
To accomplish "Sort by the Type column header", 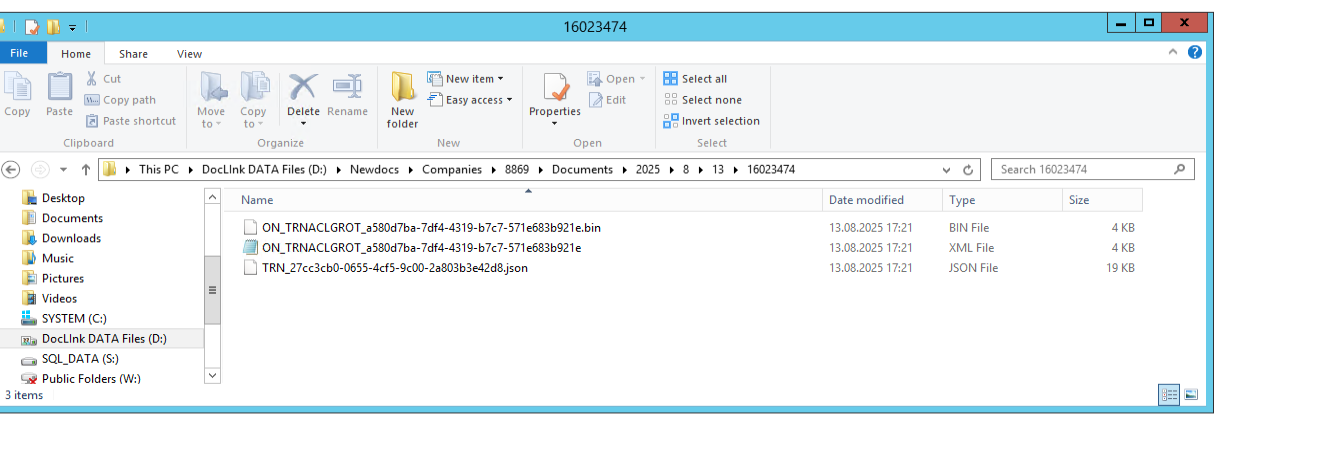I will (x=1002, y=200).
